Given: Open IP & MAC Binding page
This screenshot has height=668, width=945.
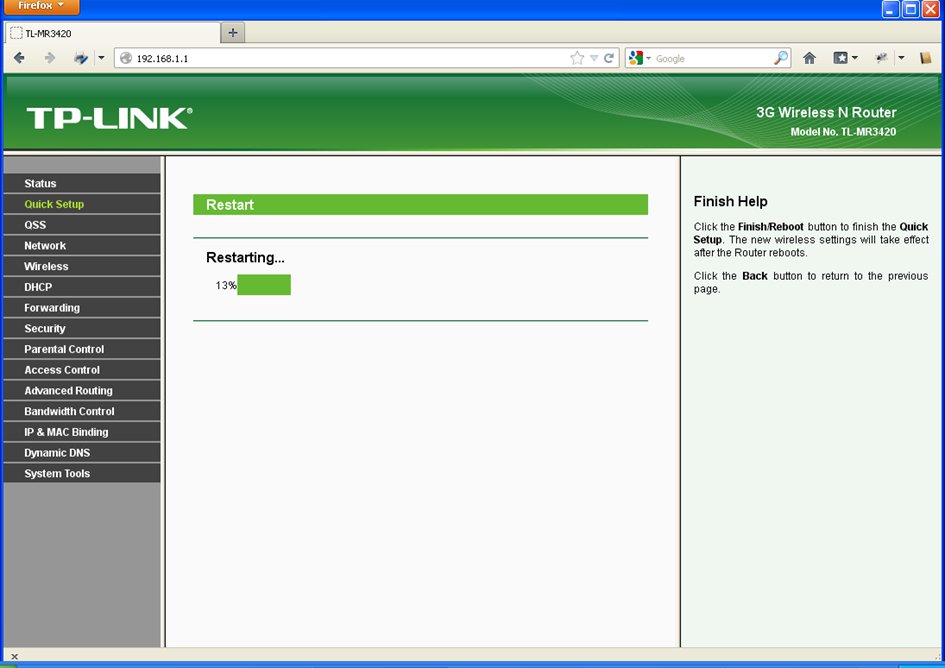Looking at the screenshot, I should click(82, 432).
